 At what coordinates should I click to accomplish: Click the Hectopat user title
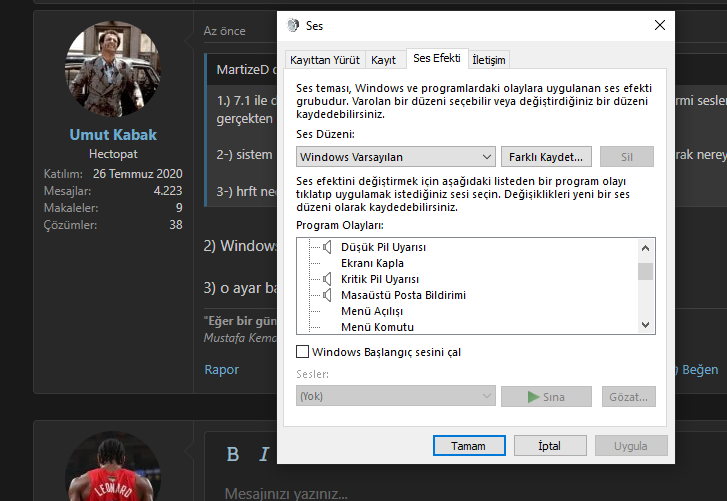113,154
